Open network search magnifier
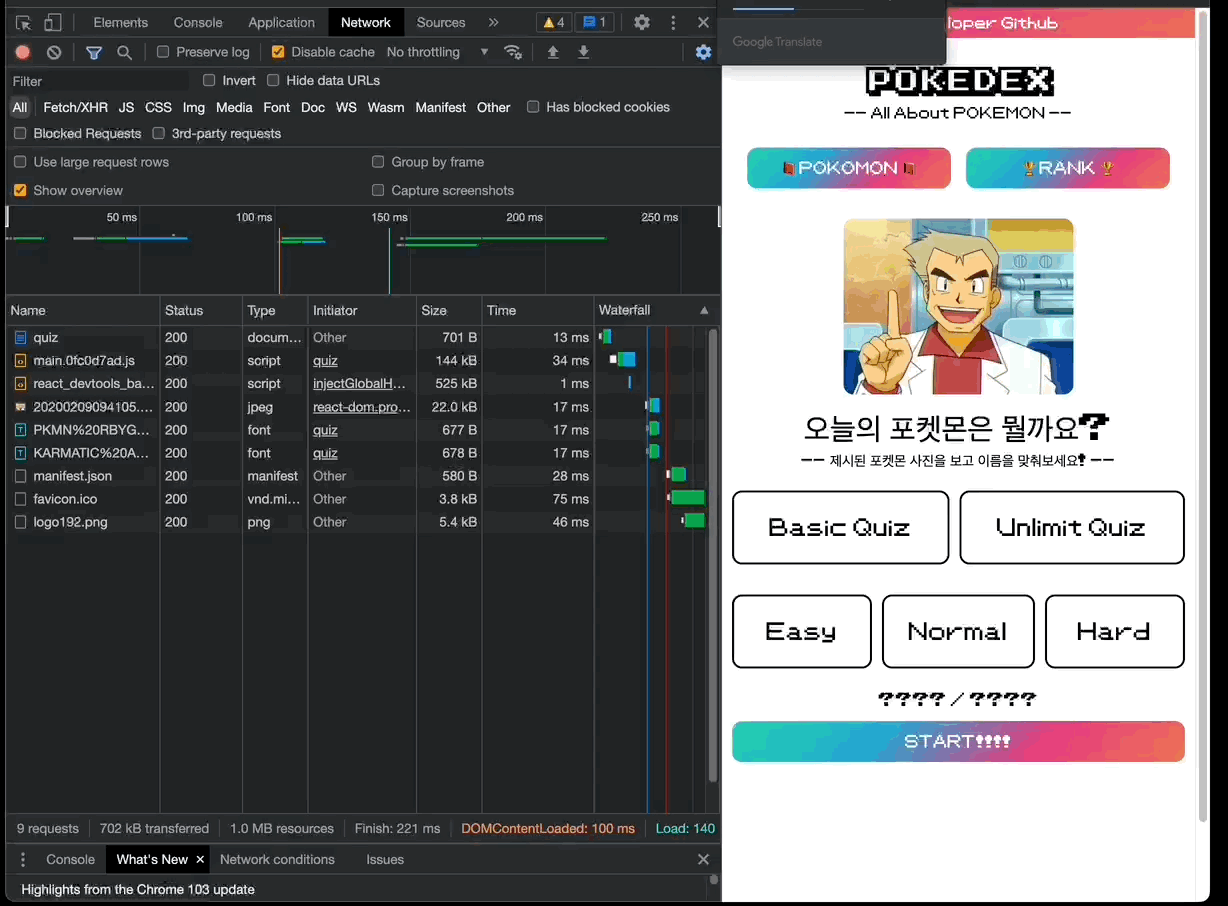 [x=124, y=52]
